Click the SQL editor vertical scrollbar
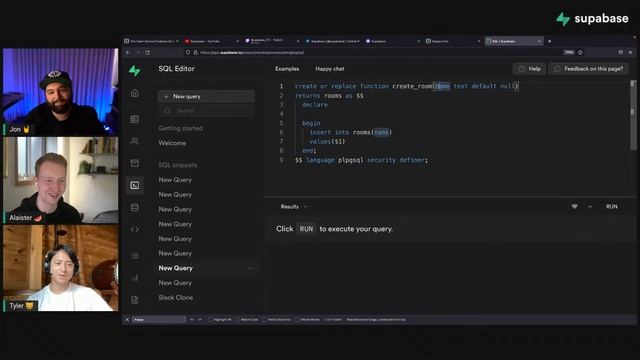Image resolution: width=640 pixels, height=360 pixels. click(x=633, y=115)
